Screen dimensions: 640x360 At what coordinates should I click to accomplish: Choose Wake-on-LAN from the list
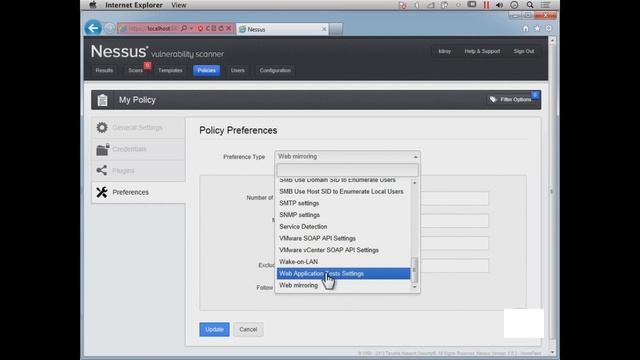point(343,262)
